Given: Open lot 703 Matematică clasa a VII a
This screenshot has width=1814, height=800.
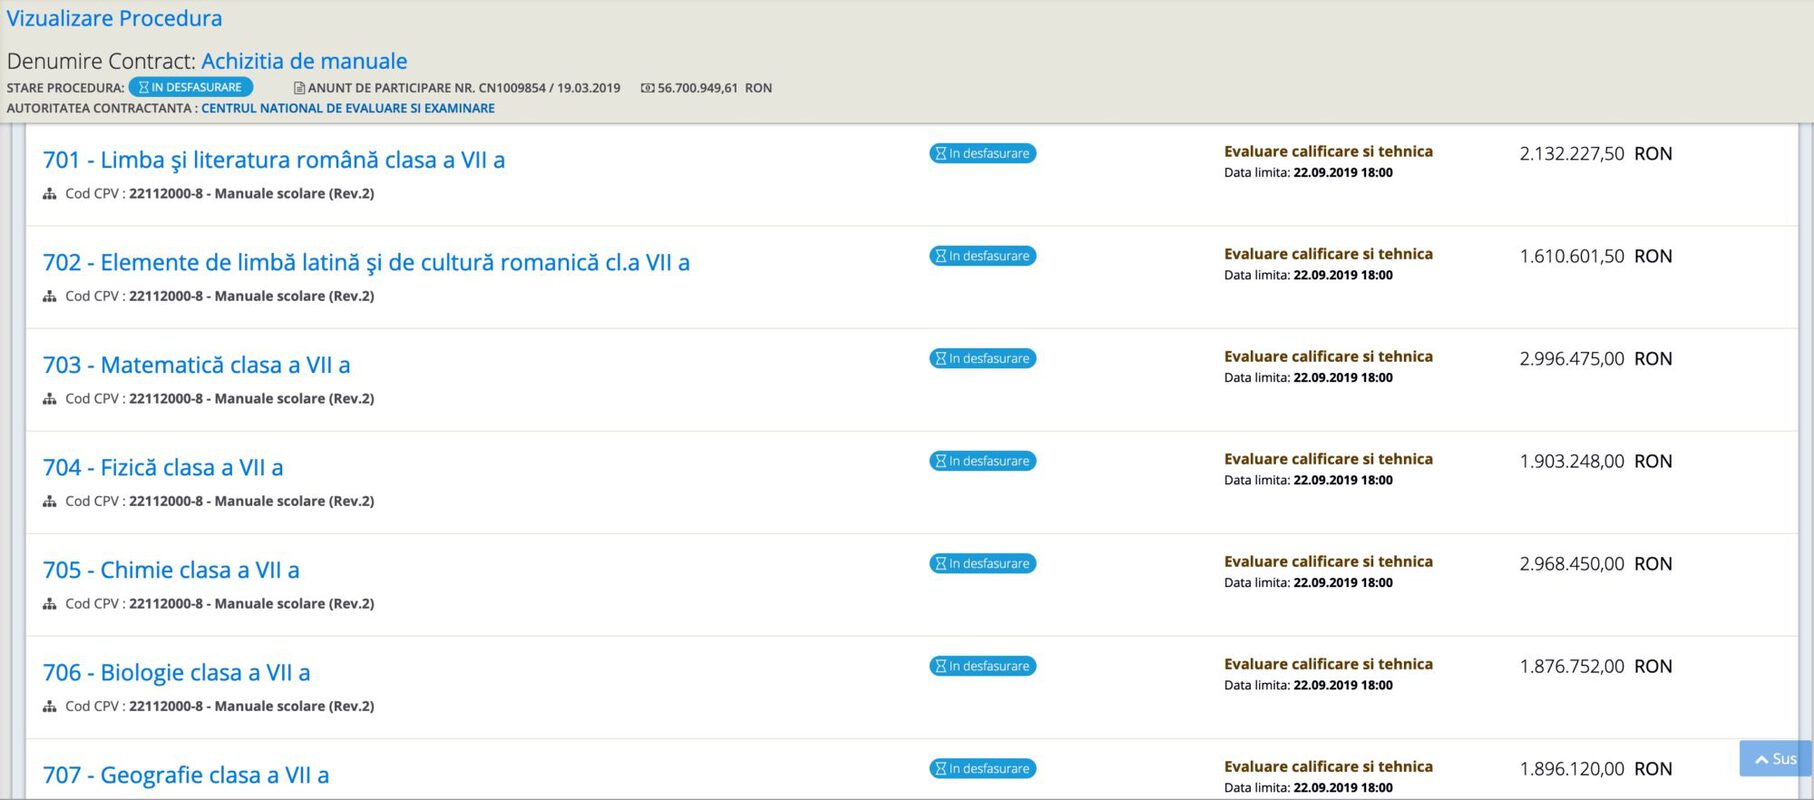Looking at the screenshot, I should tap(196, 365).
